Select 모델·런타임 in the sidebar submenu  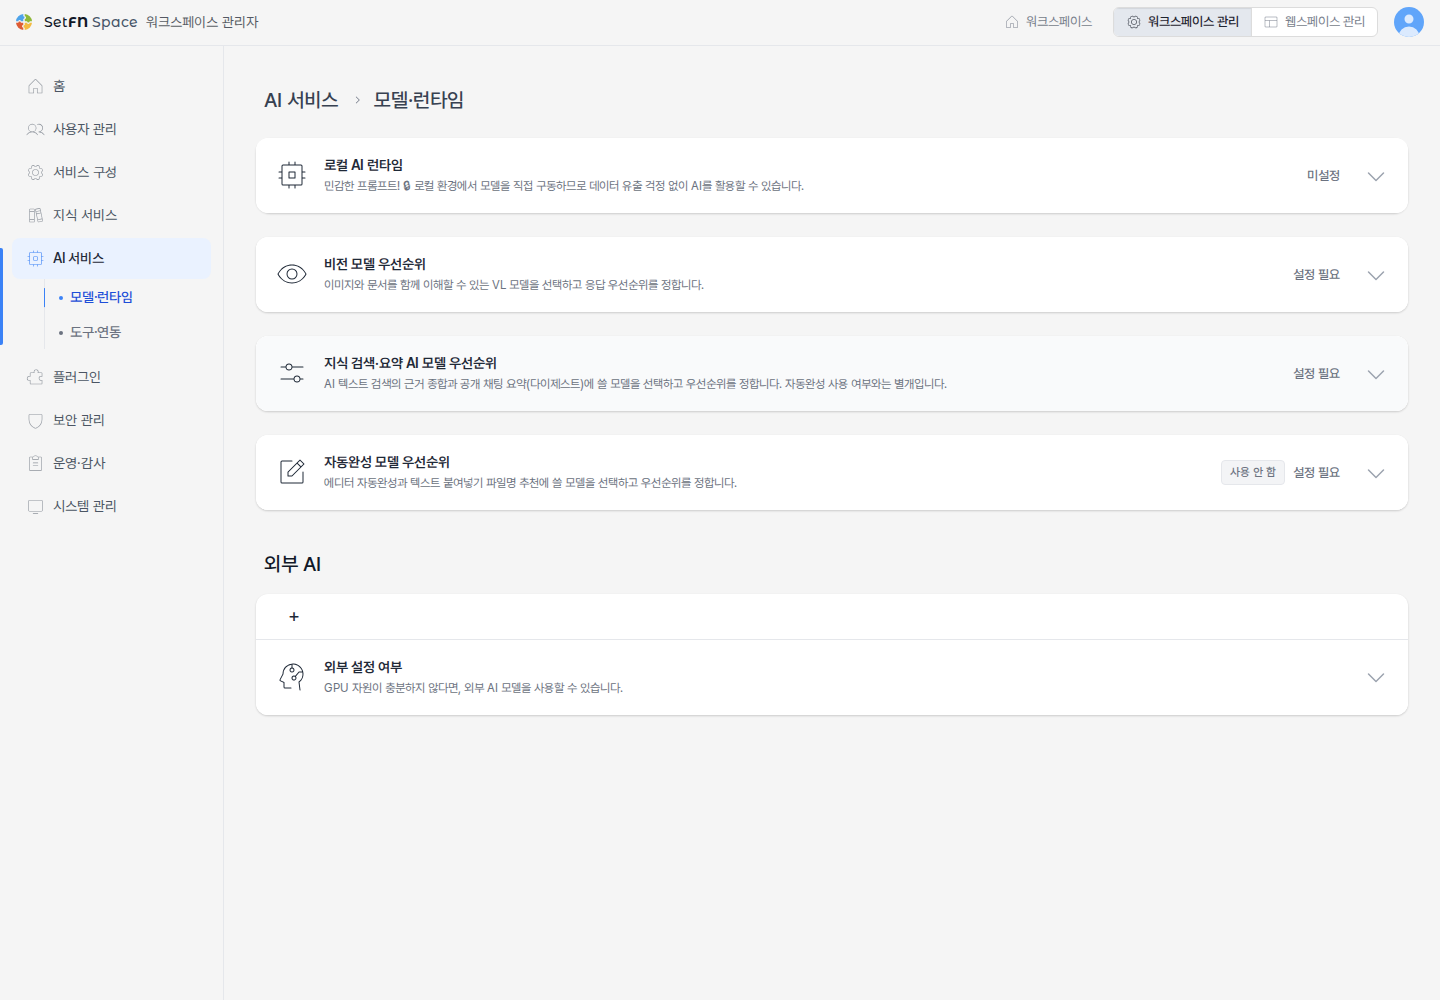point(101,297)
